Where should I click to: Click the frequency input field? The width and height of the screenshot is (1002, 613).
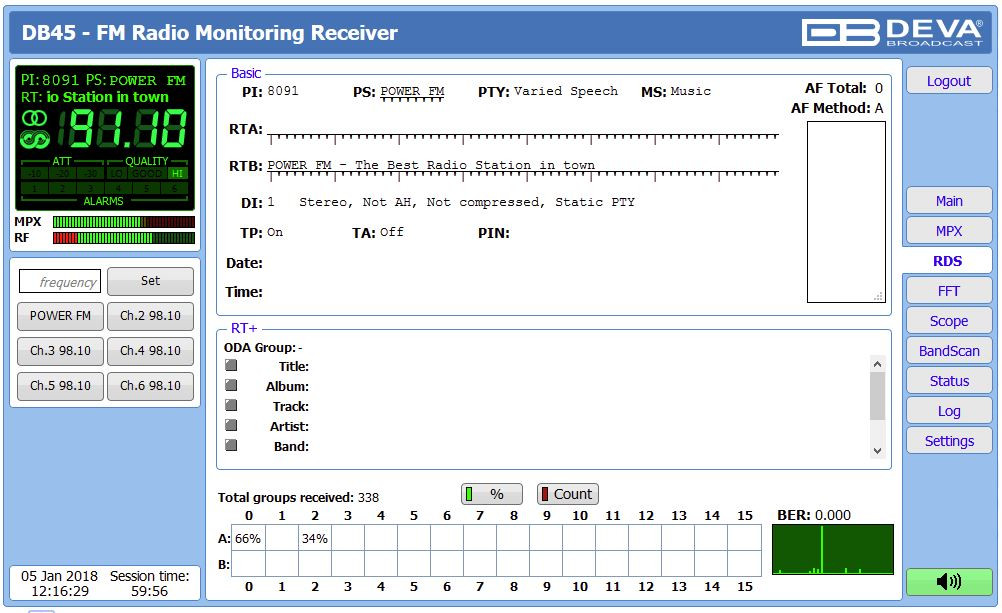pyautogui.click(x=60, y=281)
